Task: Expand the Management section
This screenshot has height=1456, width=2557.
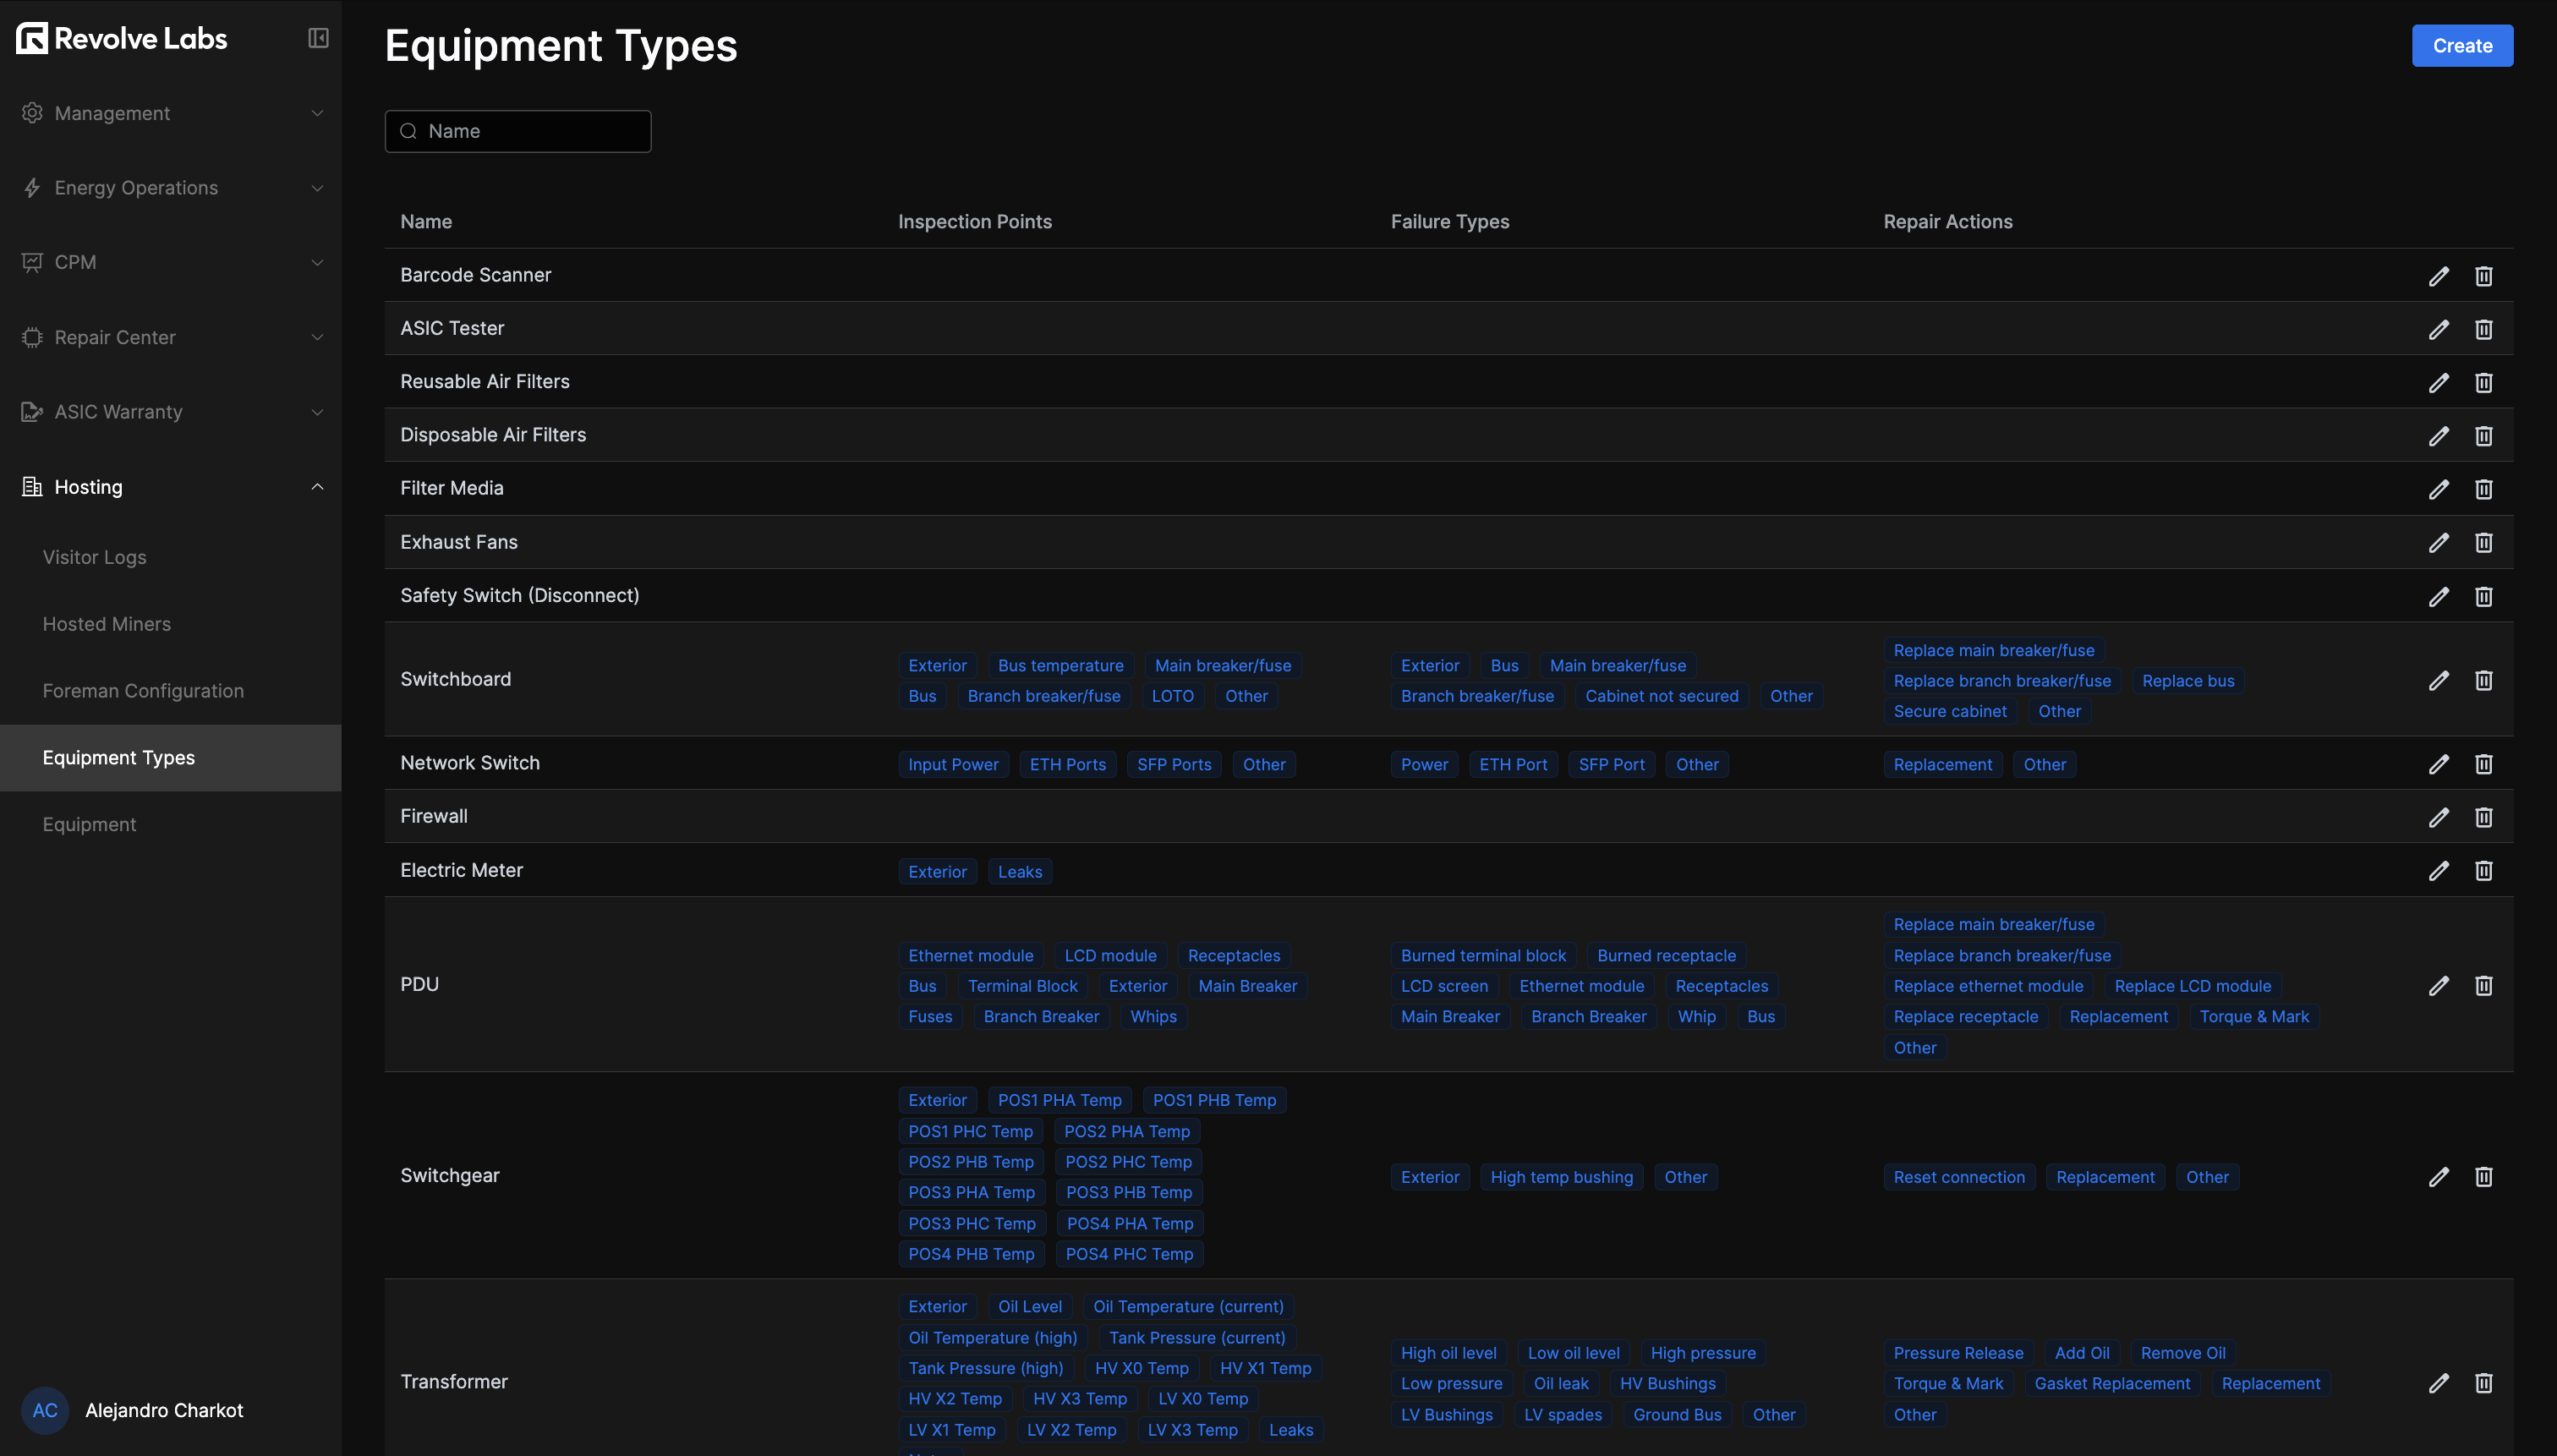Action: [x=112, y=113]
